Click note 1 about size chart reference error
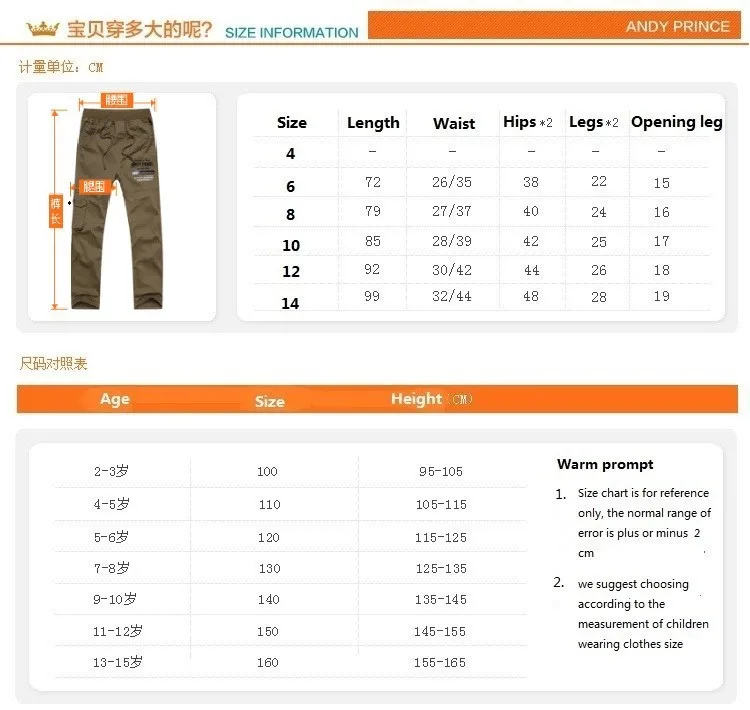The width and height of the screenshot is (750, 710). point(633,523)
